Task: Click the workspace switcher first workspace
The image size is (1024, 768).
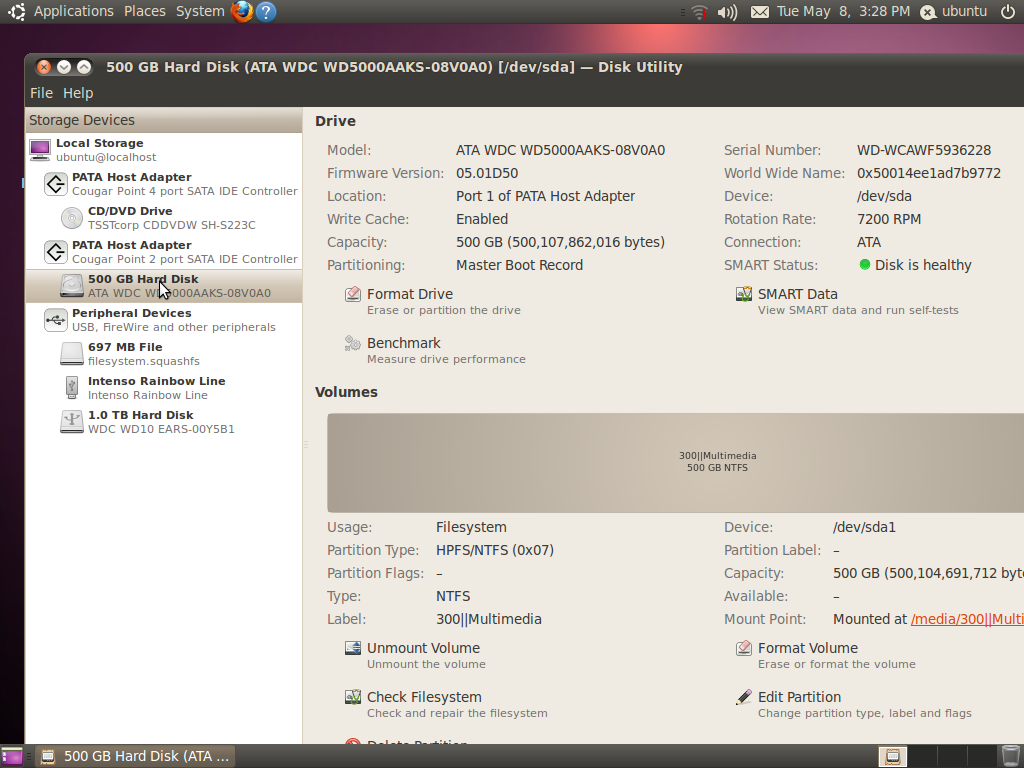Action: (893, 756)
